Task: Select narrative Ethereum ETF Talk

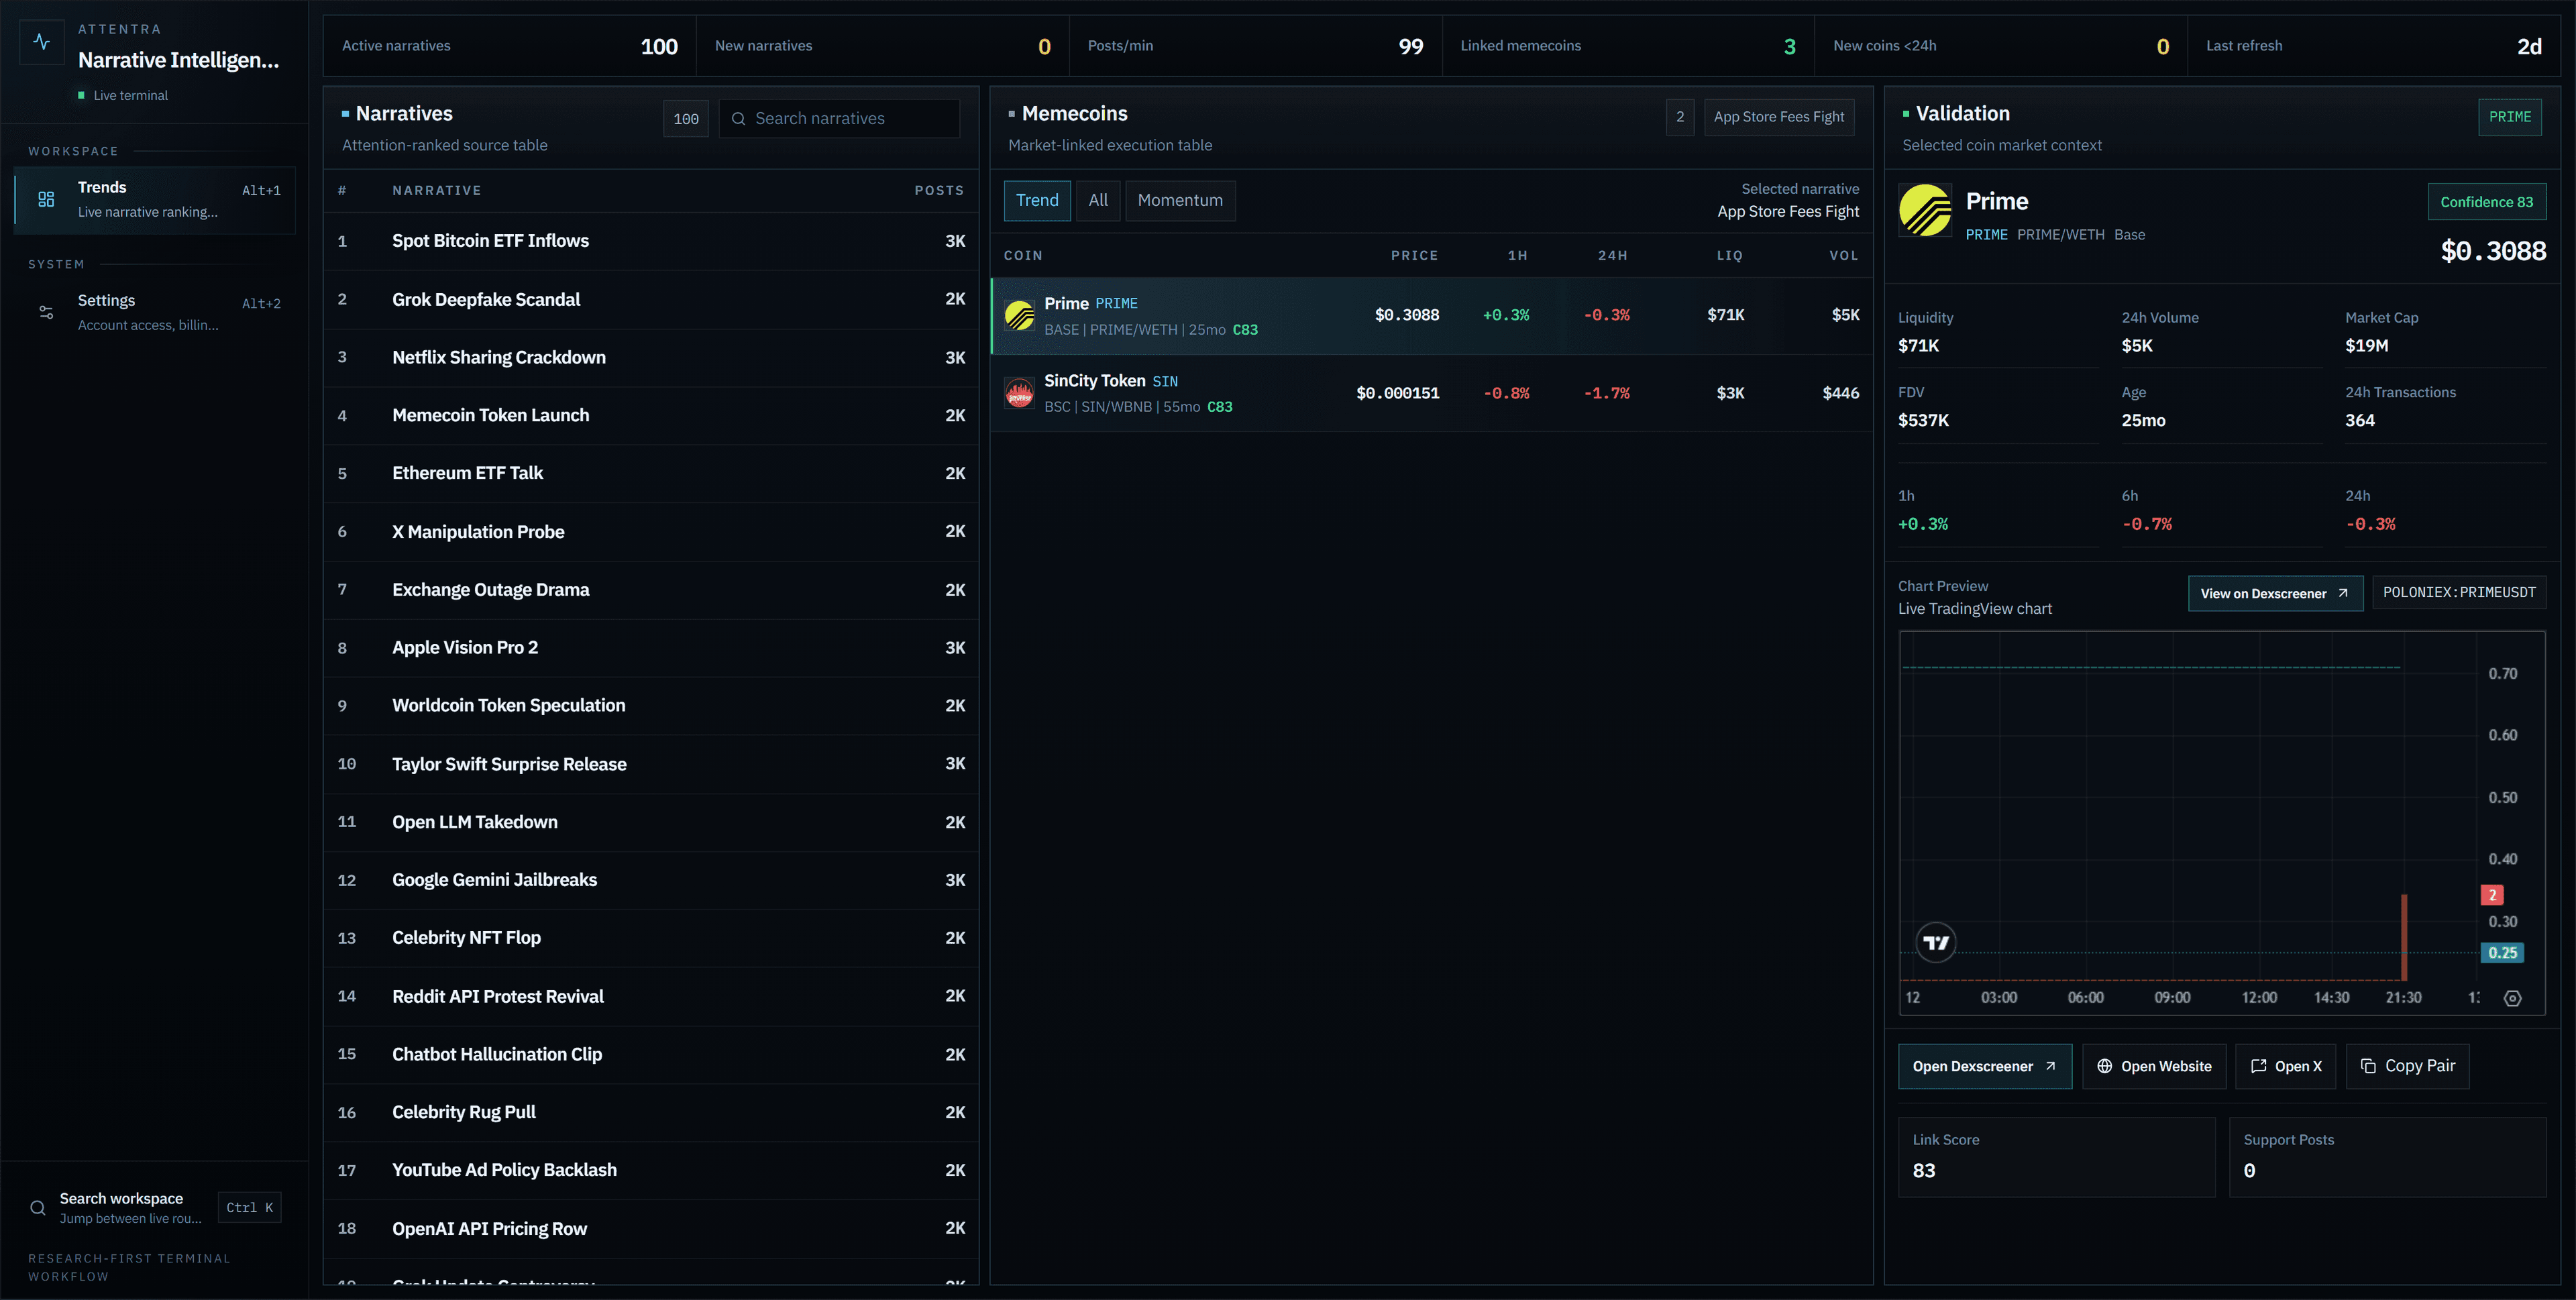Action: pyautogui.click(x=651, y=473)
